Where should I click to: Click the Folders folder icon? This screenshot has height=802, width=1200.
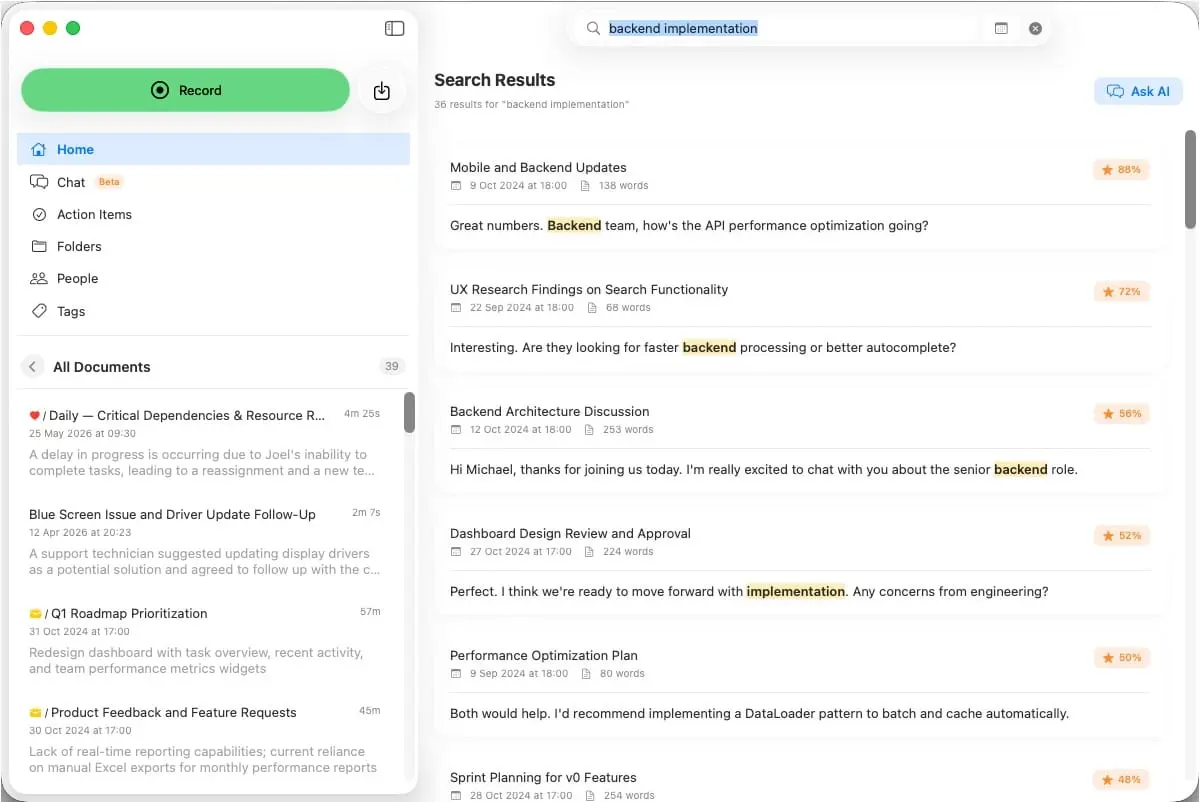click(x=39, y=246)
